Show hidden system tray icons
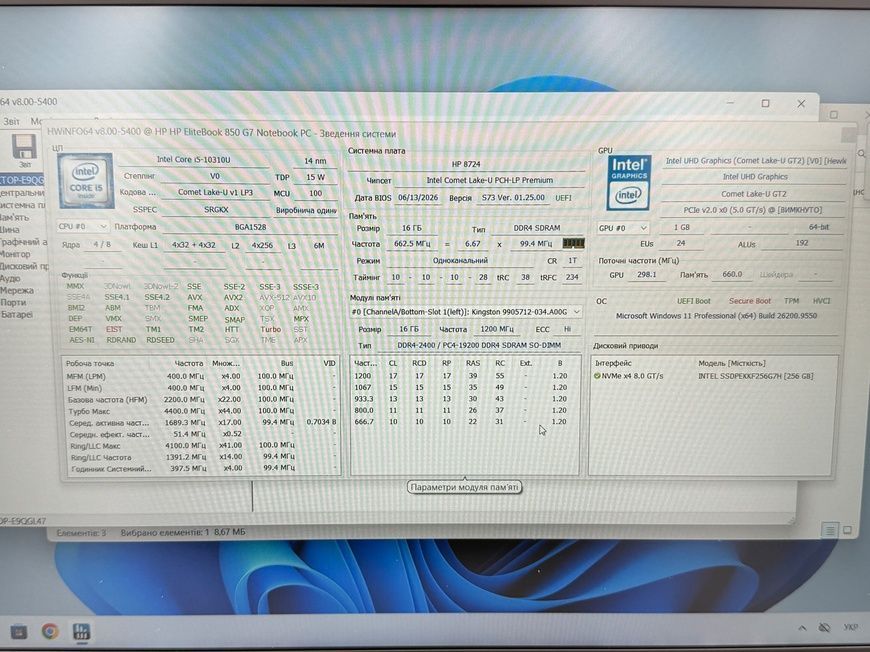Screen dimensions: 870x652 coord(802,628)
